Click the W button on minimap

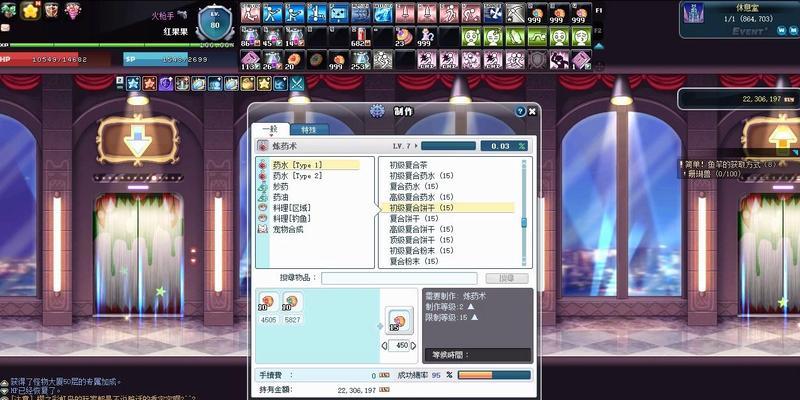coord(781,31)
